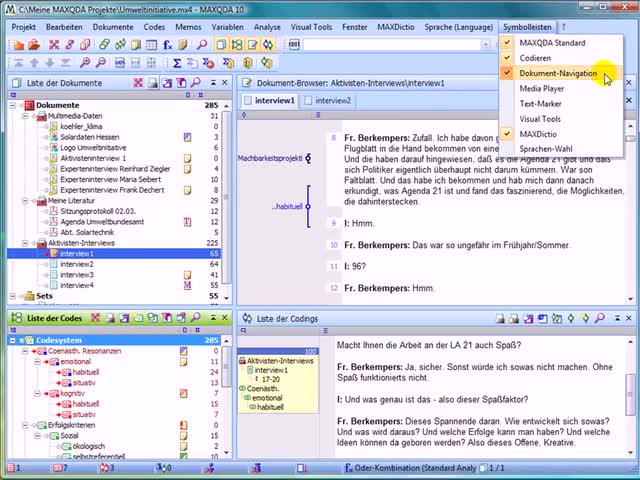640x480 pixels.
Task: Collapse the kognitiv code node
Action: [37, 393]
